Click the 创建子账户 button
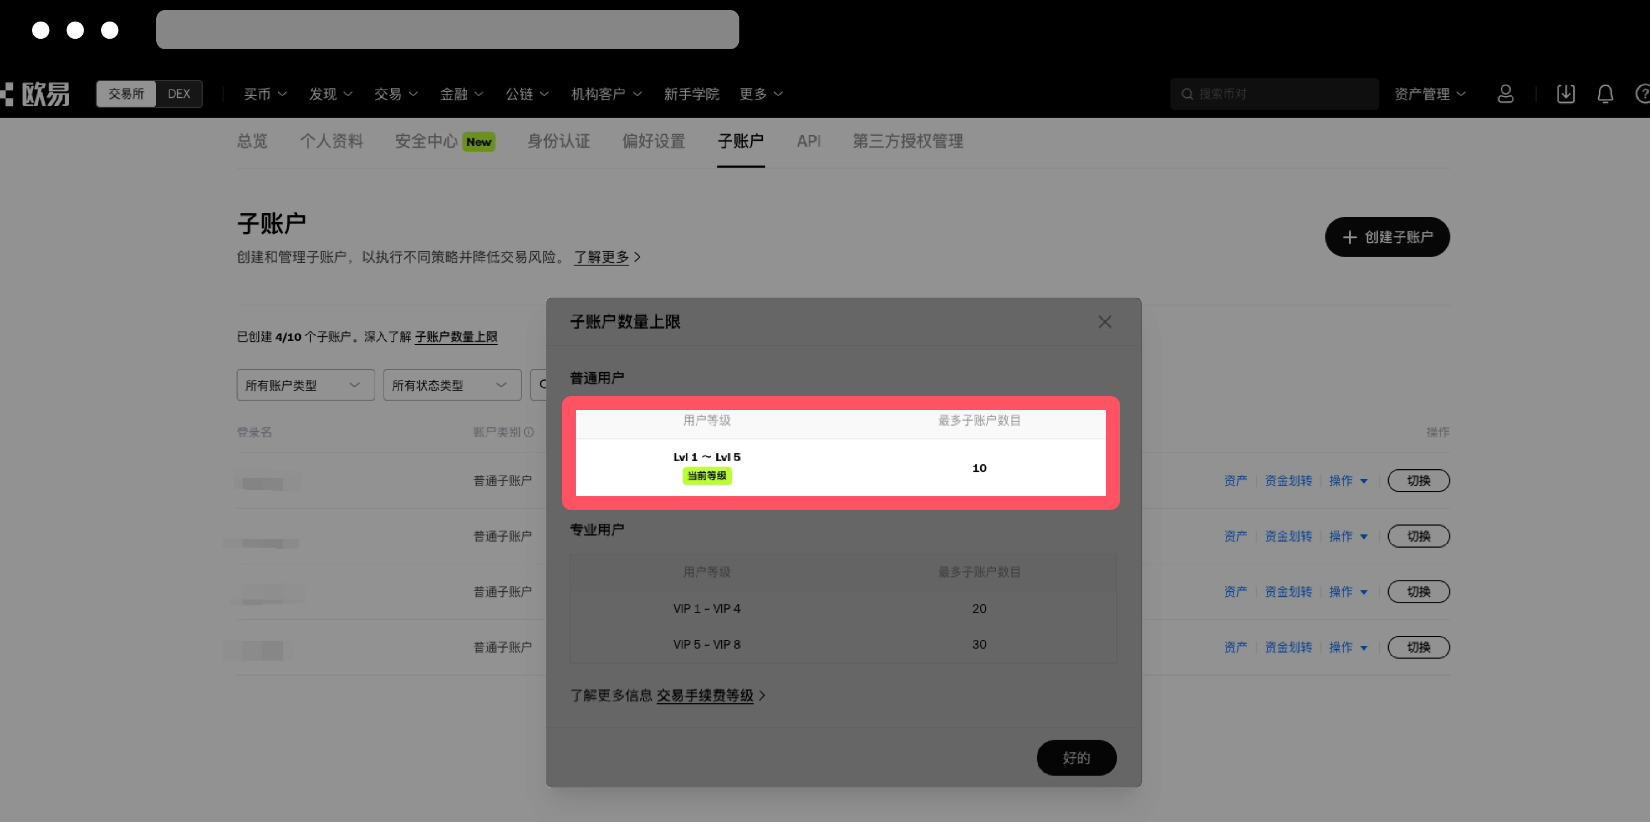The image size is (1650, 822). click(x=1387, y=237)
